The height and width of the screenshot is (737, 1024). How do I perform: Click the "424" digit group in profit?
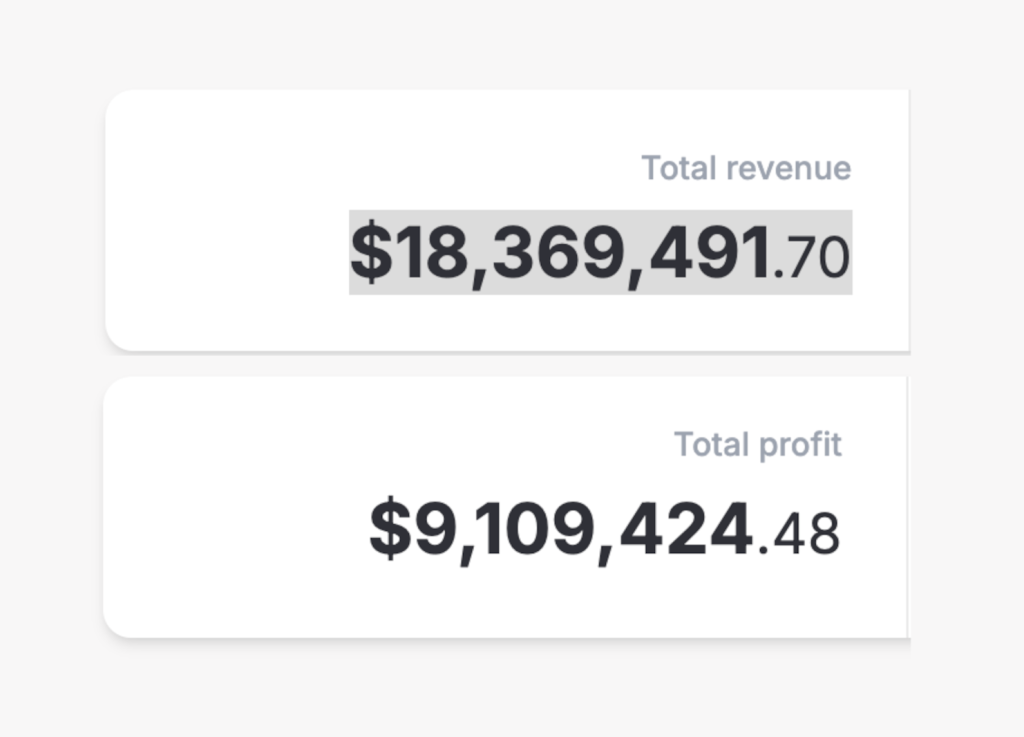tap(686, 530)
